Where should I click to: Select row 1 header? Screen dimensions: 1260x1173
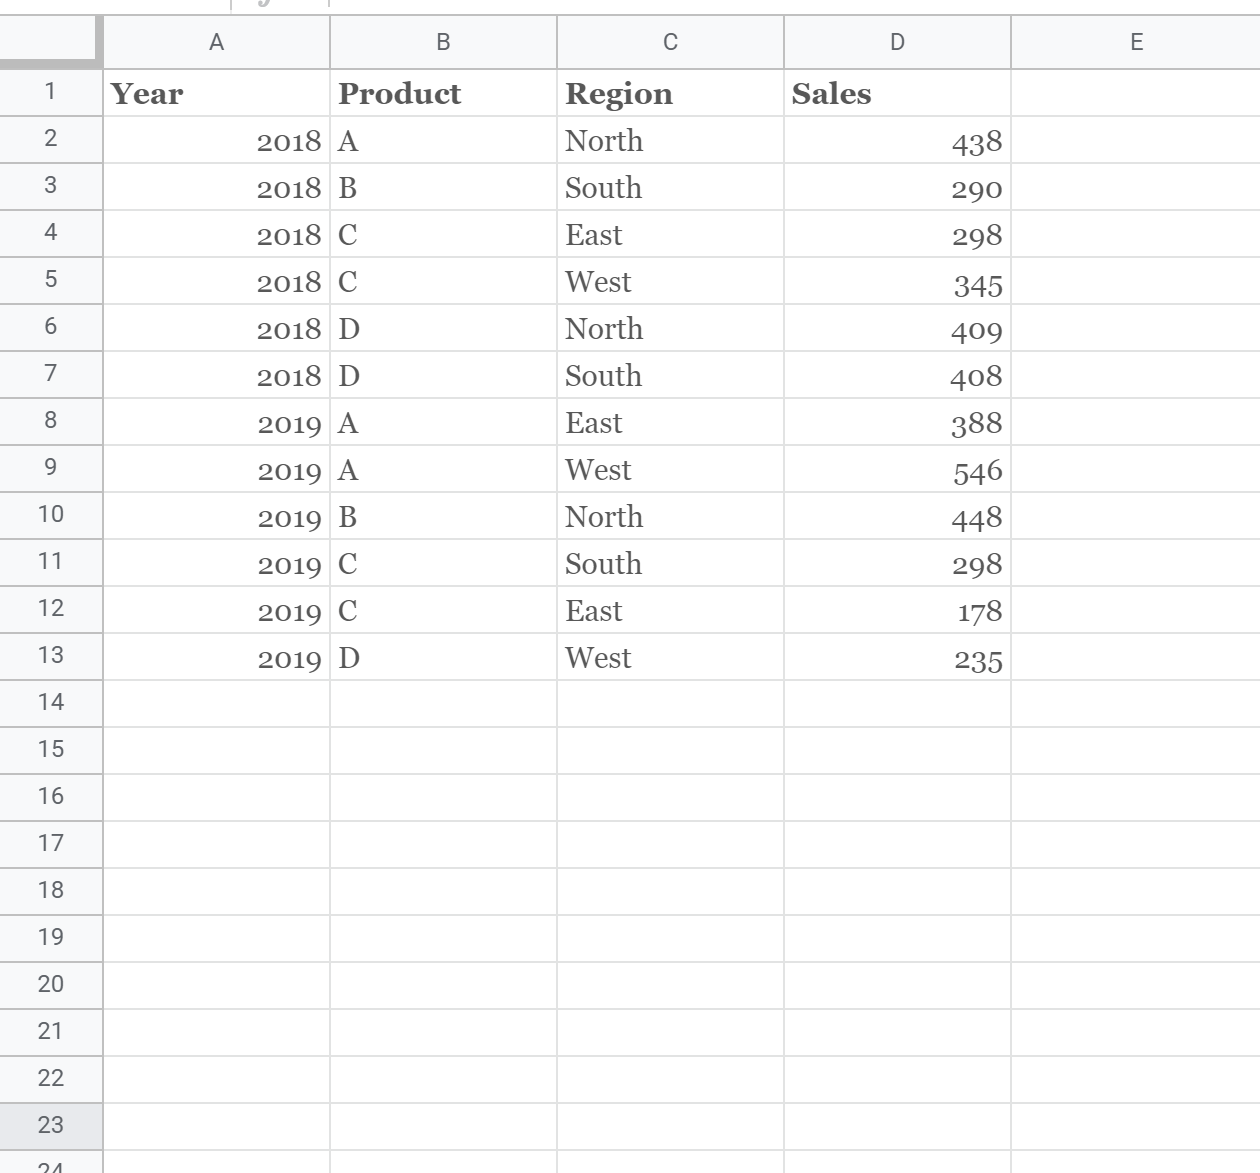pos(50,92)
